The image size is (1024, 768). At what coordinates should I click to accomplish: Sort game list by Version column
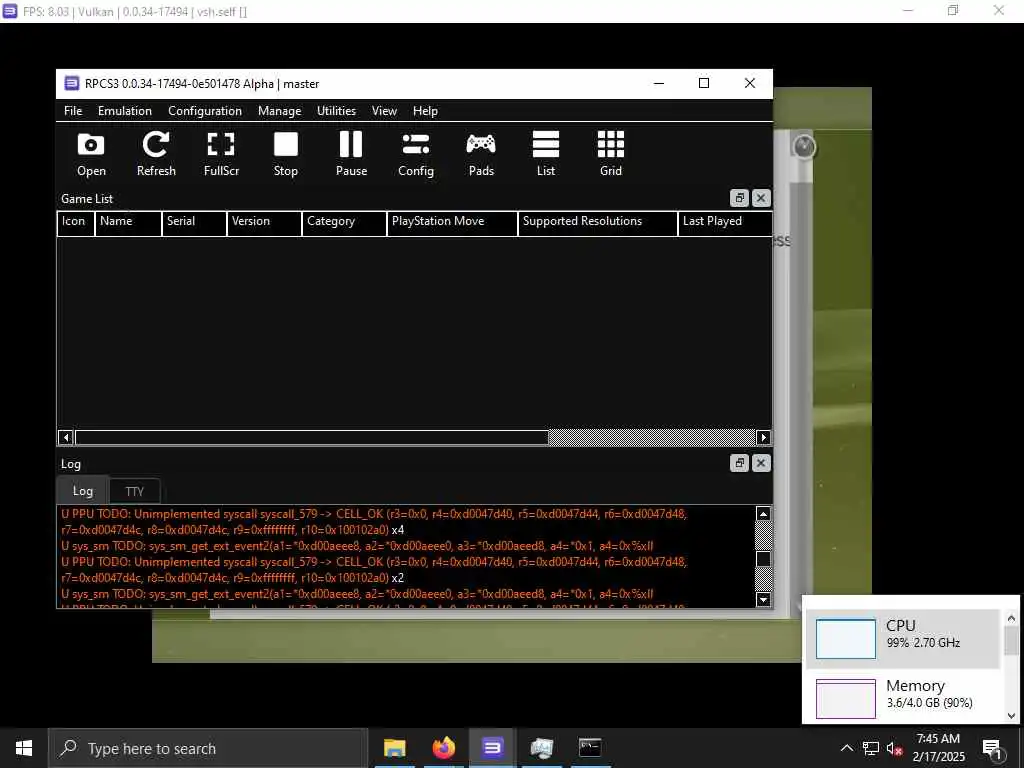pyautogui.click(x=264, y=222)
